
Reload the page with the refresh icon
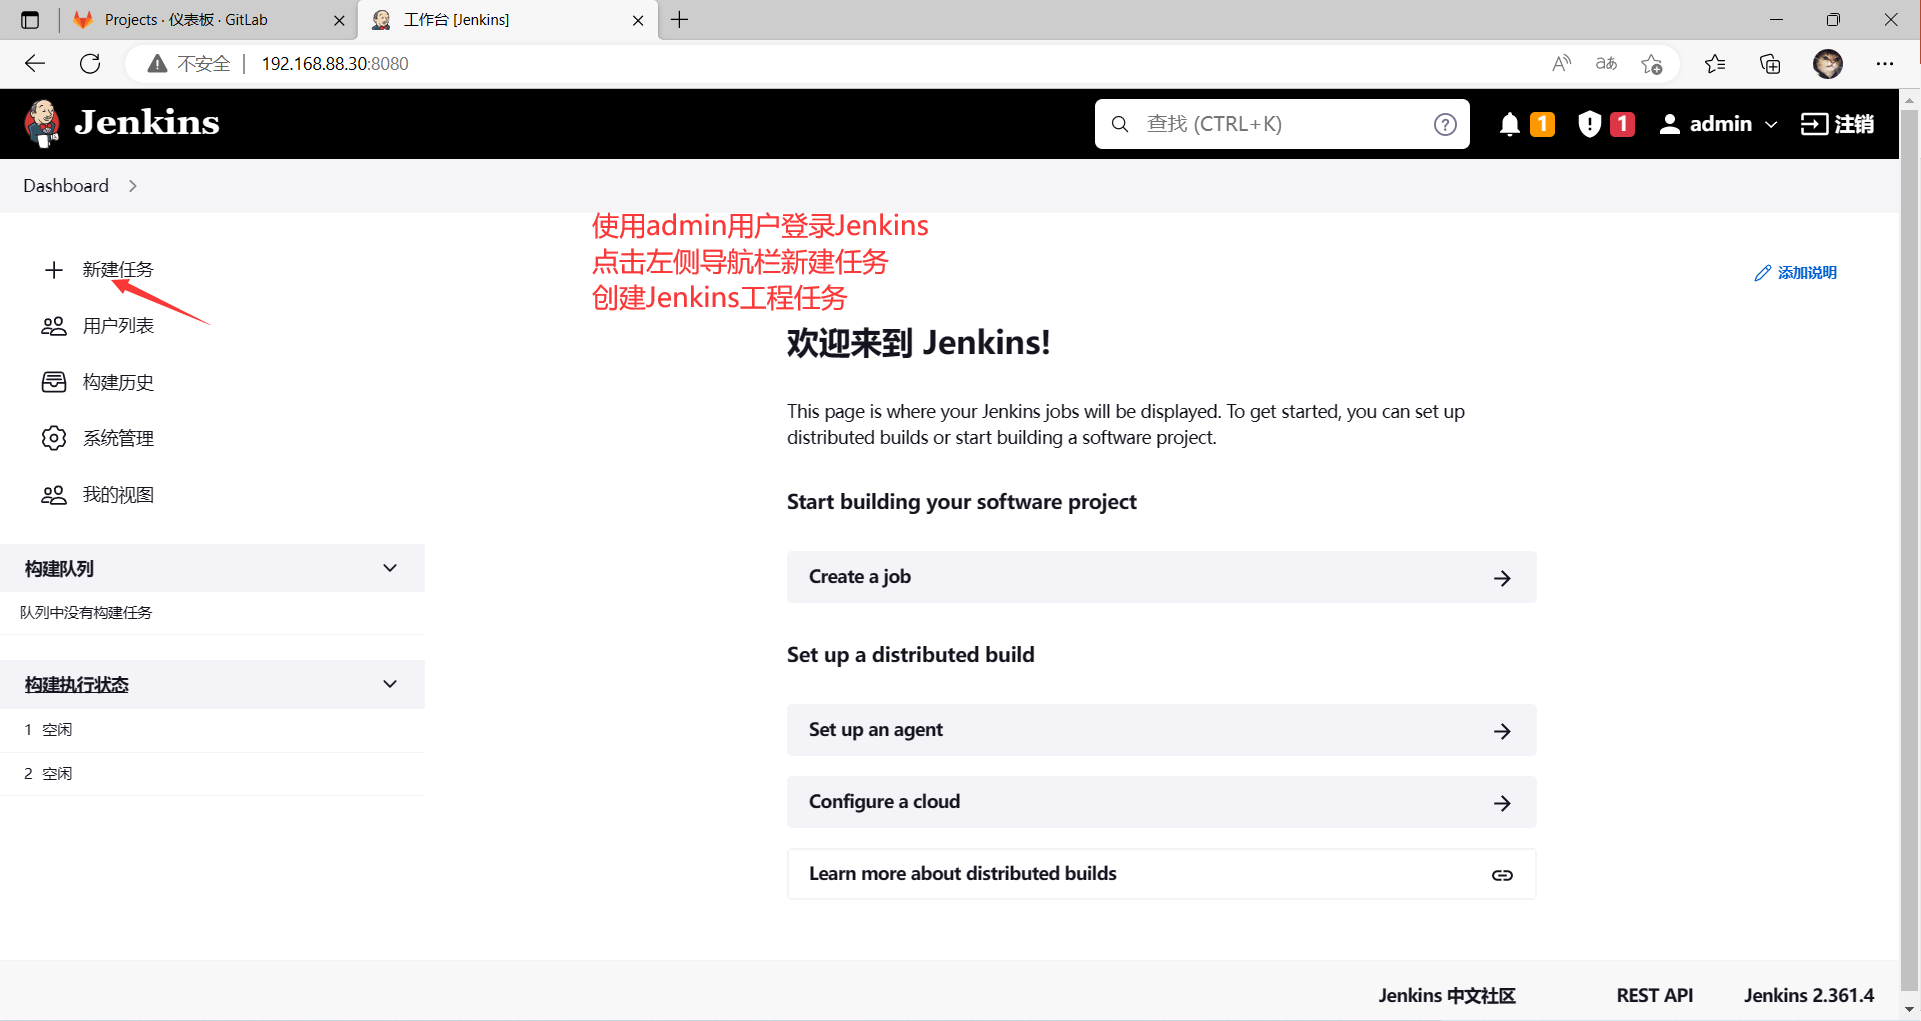click(90, 64)
